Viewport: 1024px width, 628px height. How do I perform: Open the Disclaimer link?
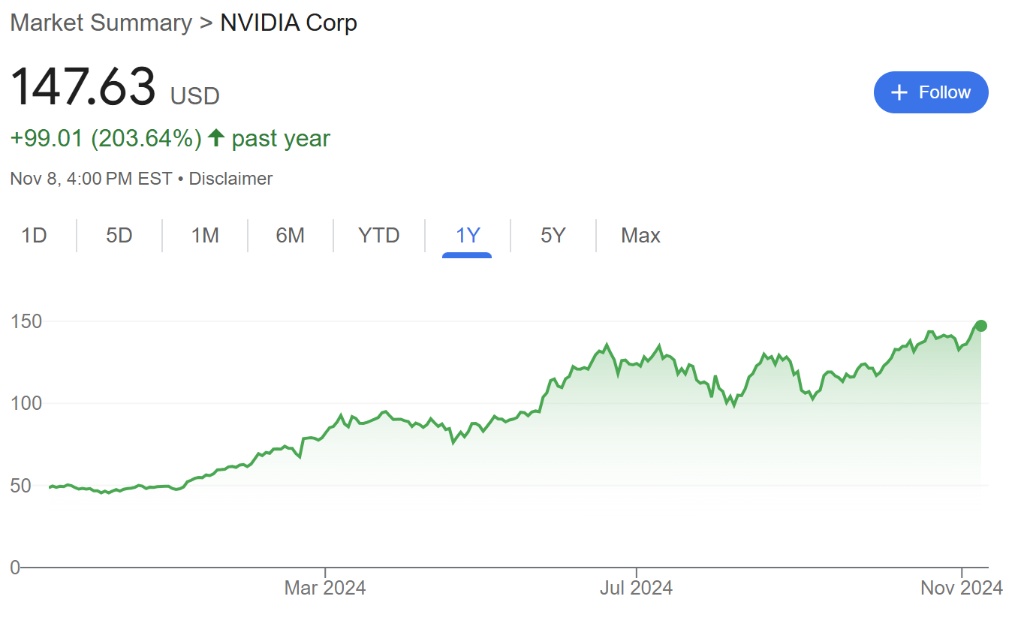click(231, 179)
